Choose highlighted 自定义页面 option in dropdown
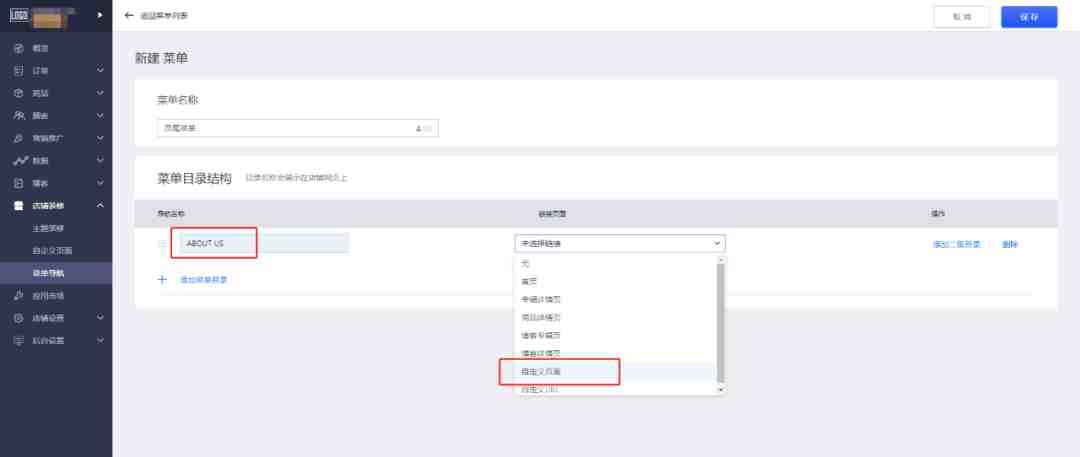The image size is (1080, 457). click(615, 372)
